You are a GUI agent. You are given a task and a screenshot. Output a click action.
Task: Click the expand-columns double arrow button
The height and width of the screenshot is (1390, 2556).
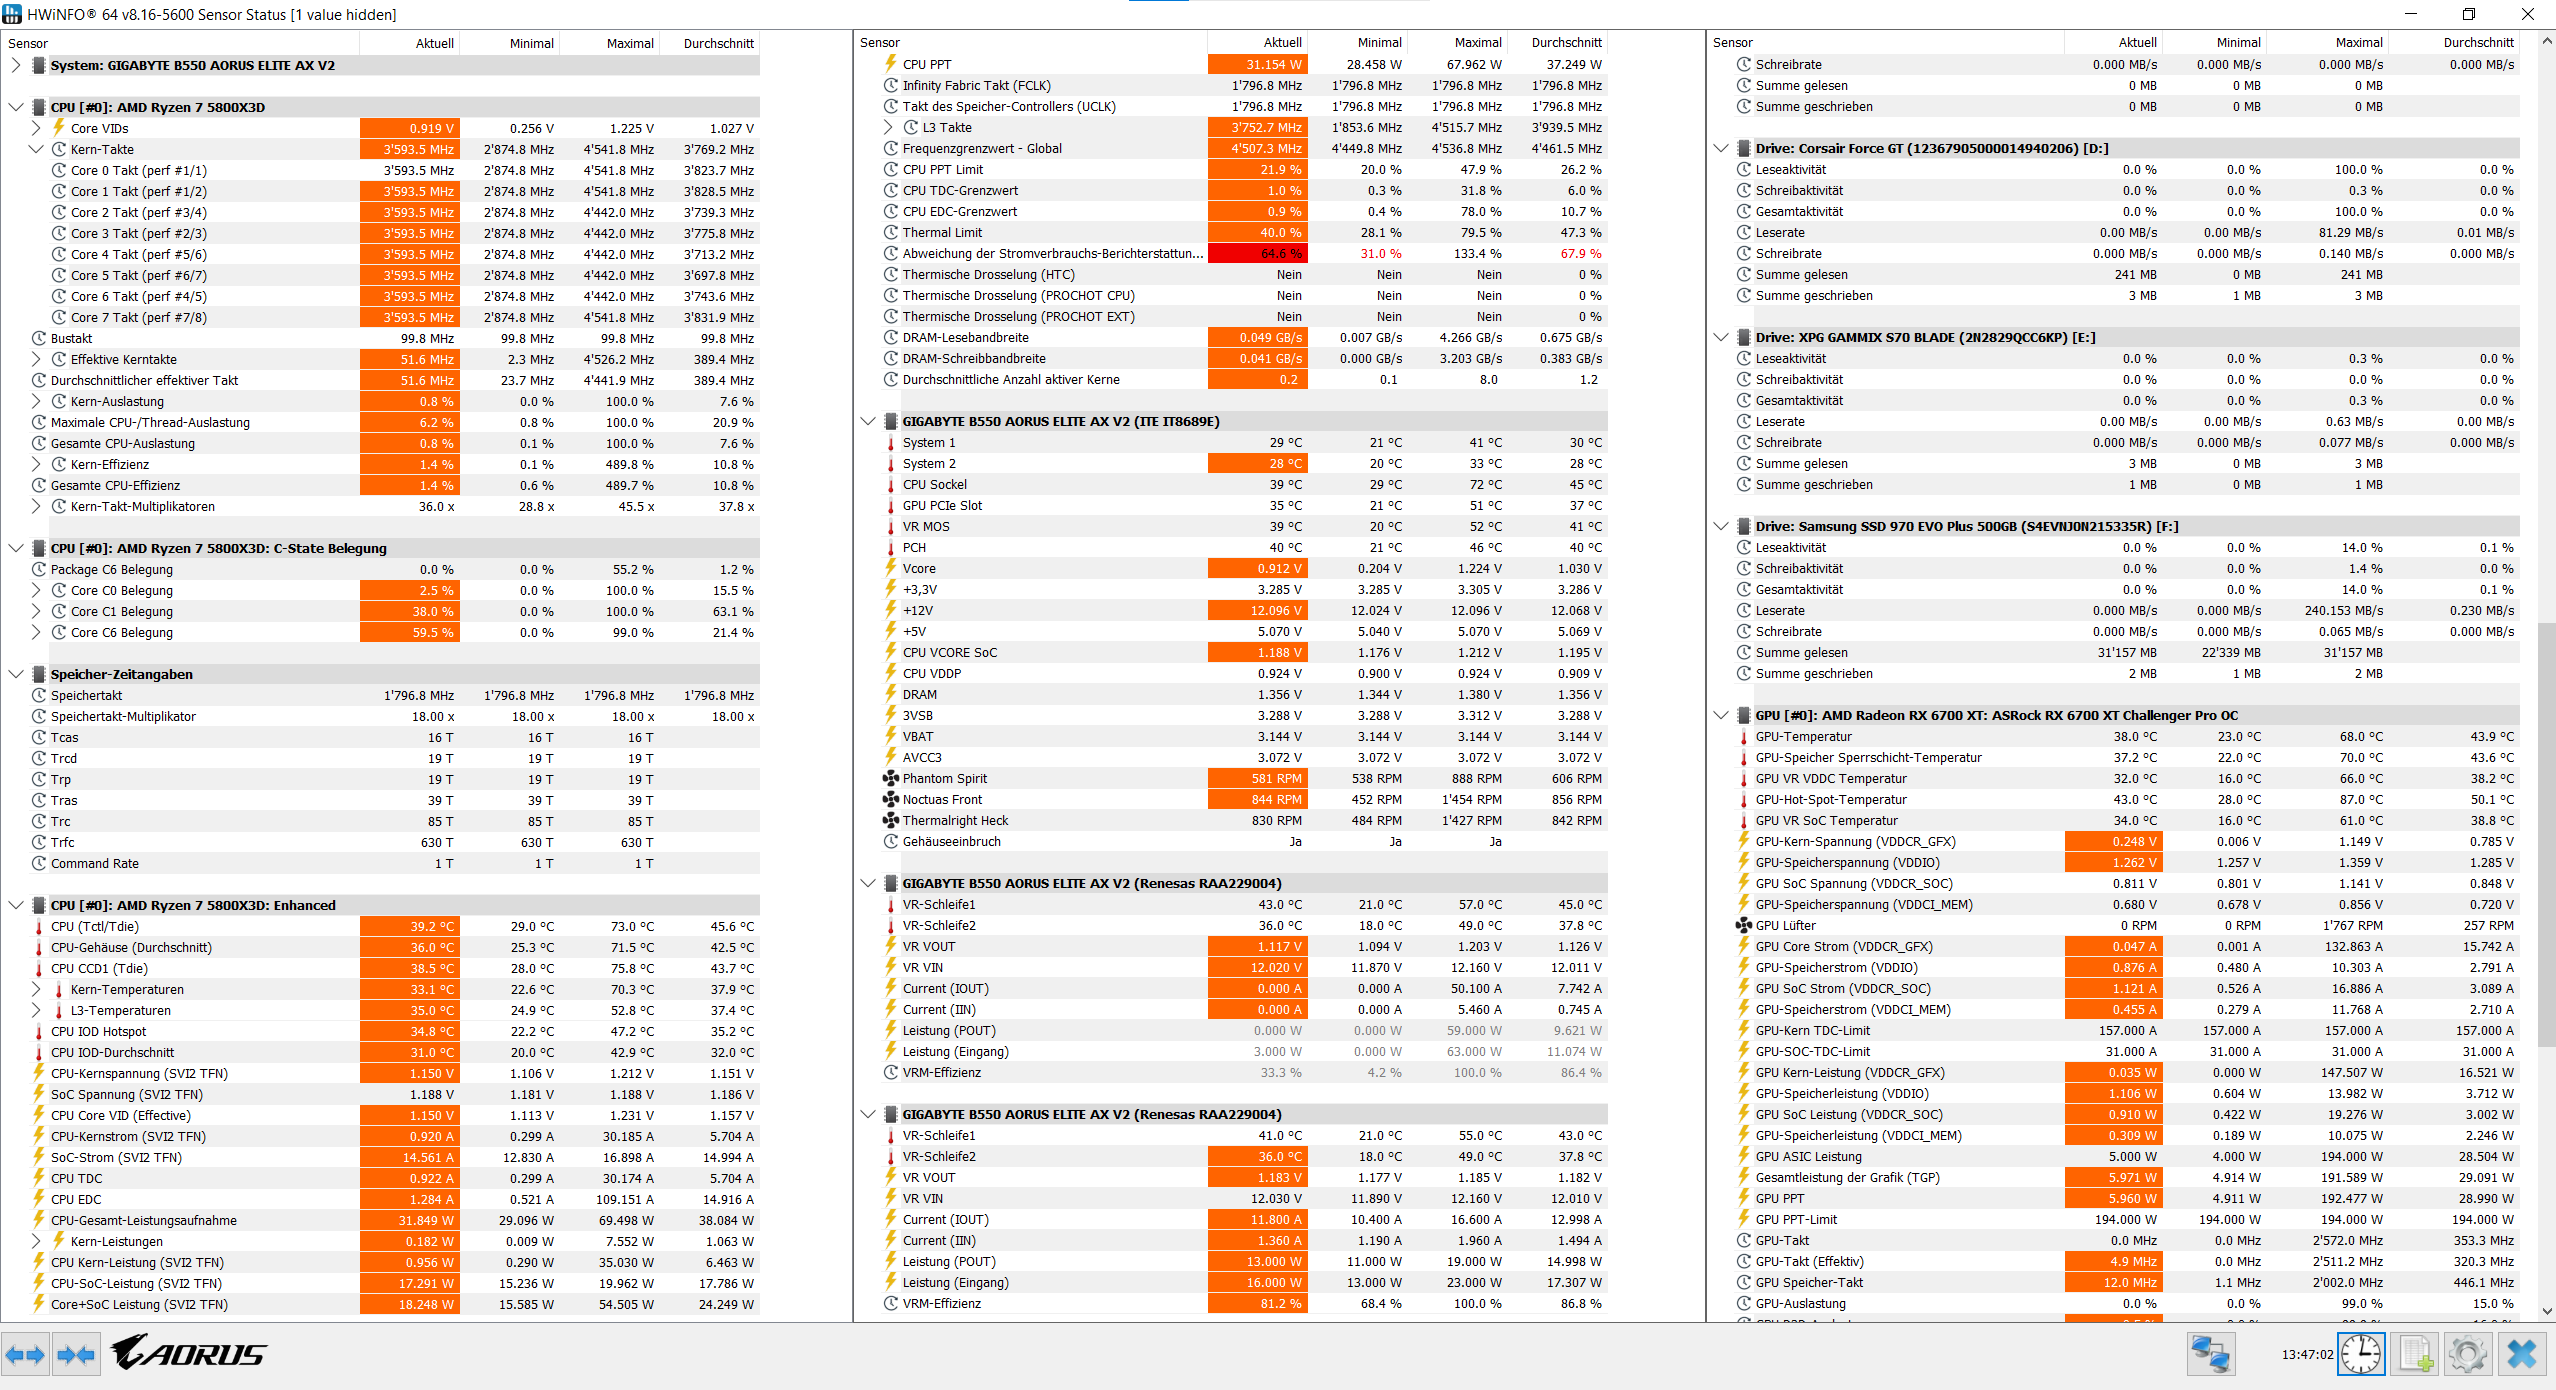pos(25,1355)
